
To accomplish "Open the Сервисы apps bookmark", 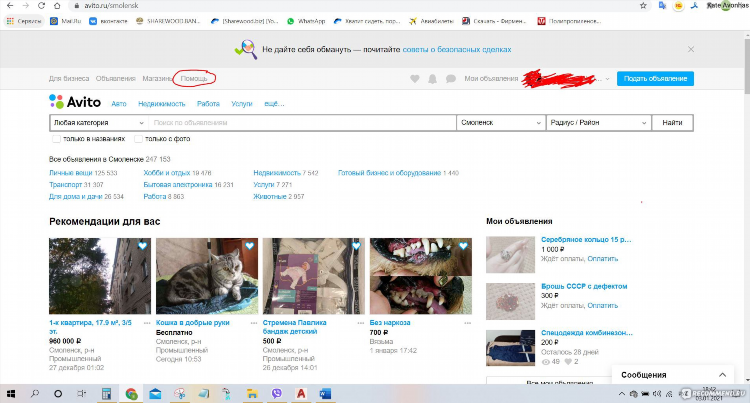I will [24, 21].
